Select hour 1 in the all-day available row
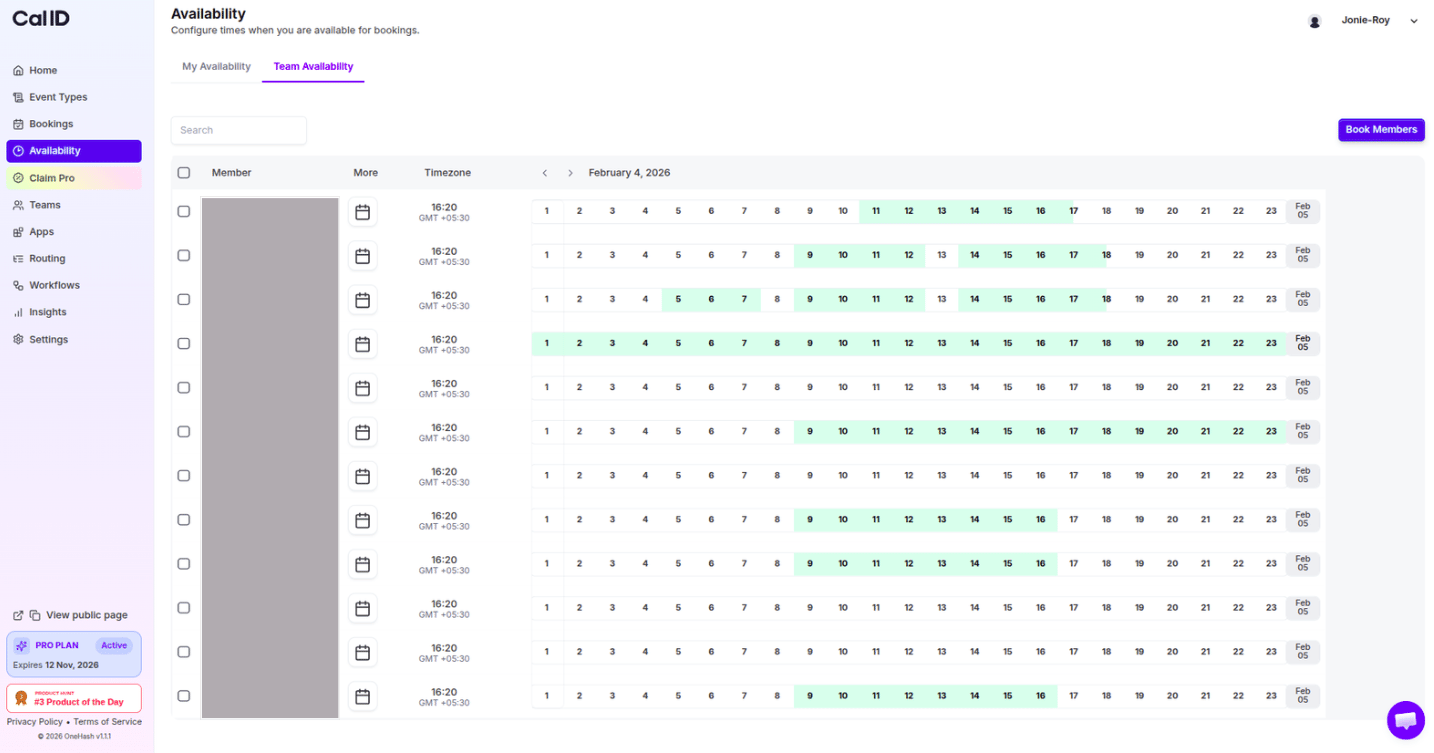This screenshot has height=753, width=1434. [x=547, y=343]
